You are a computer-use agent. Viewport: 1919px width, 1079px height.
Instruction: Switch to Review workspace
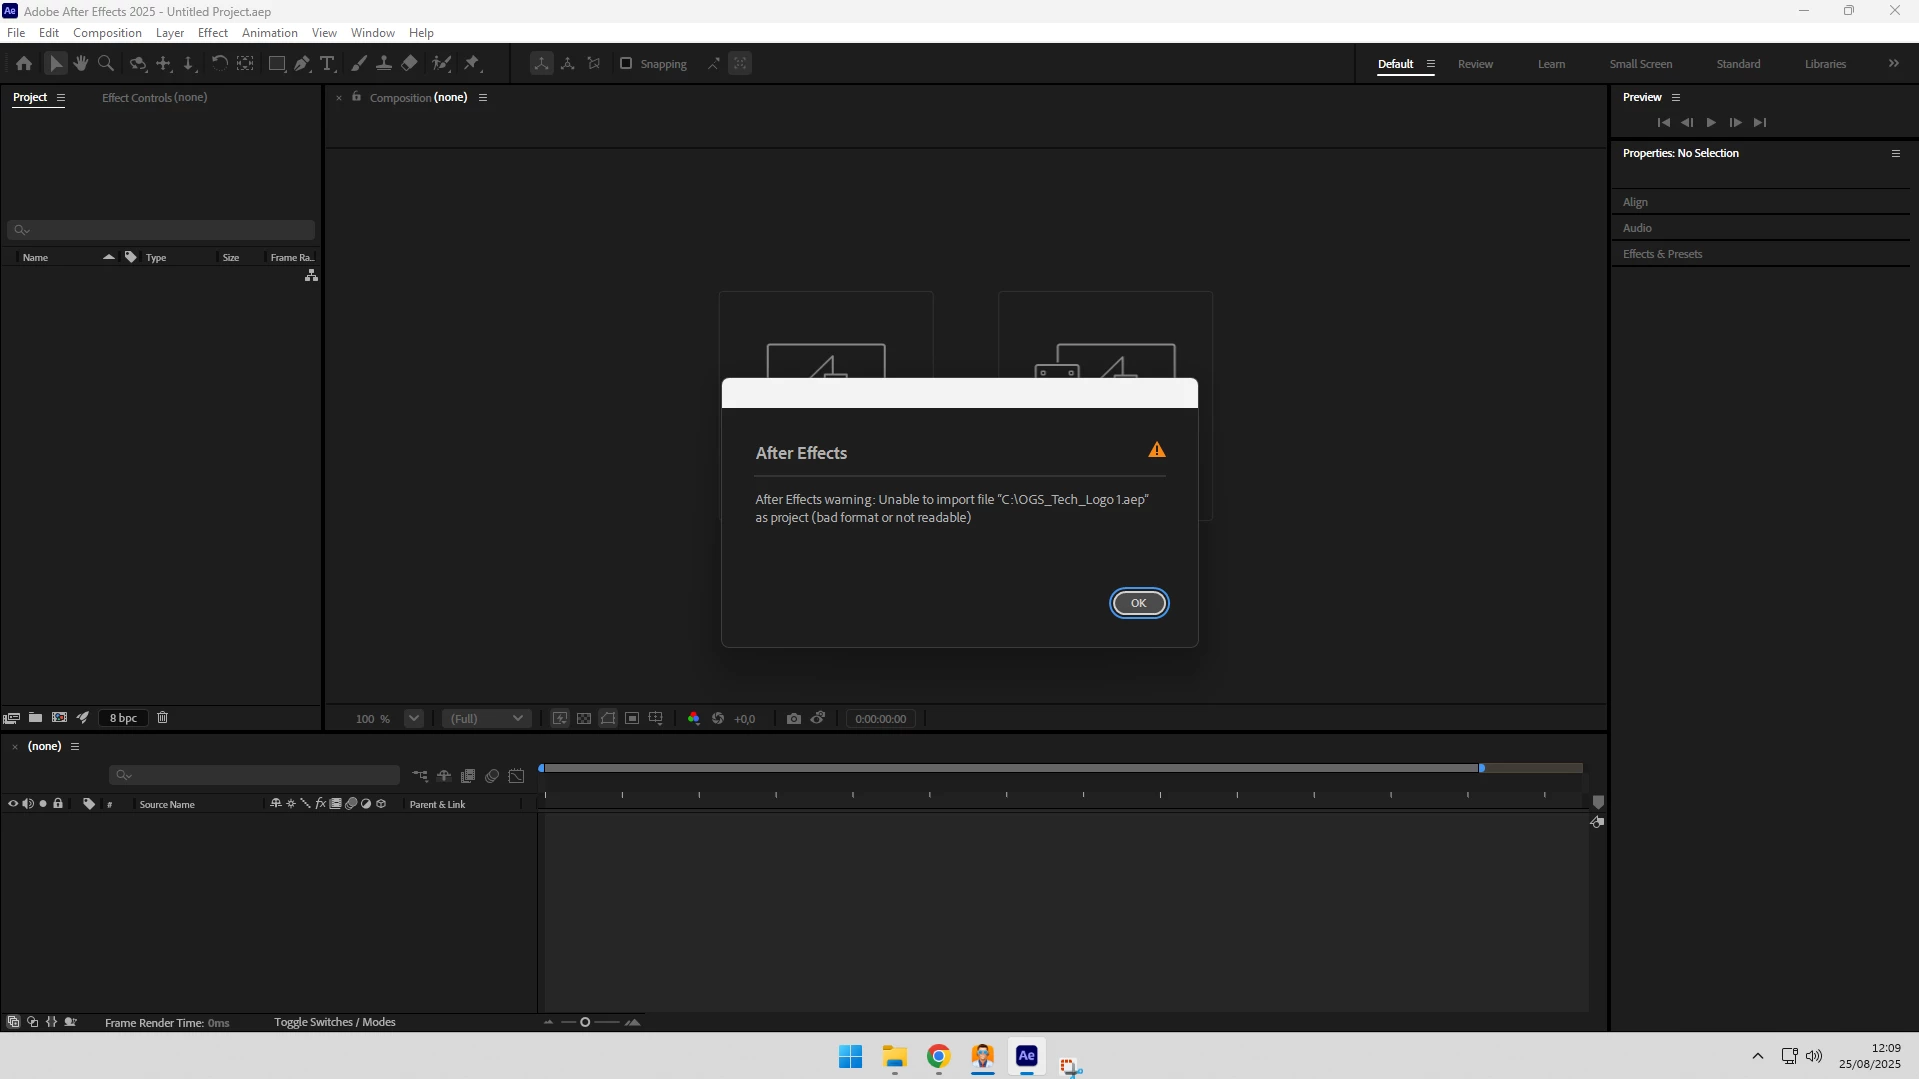(x=1475, y=64)
